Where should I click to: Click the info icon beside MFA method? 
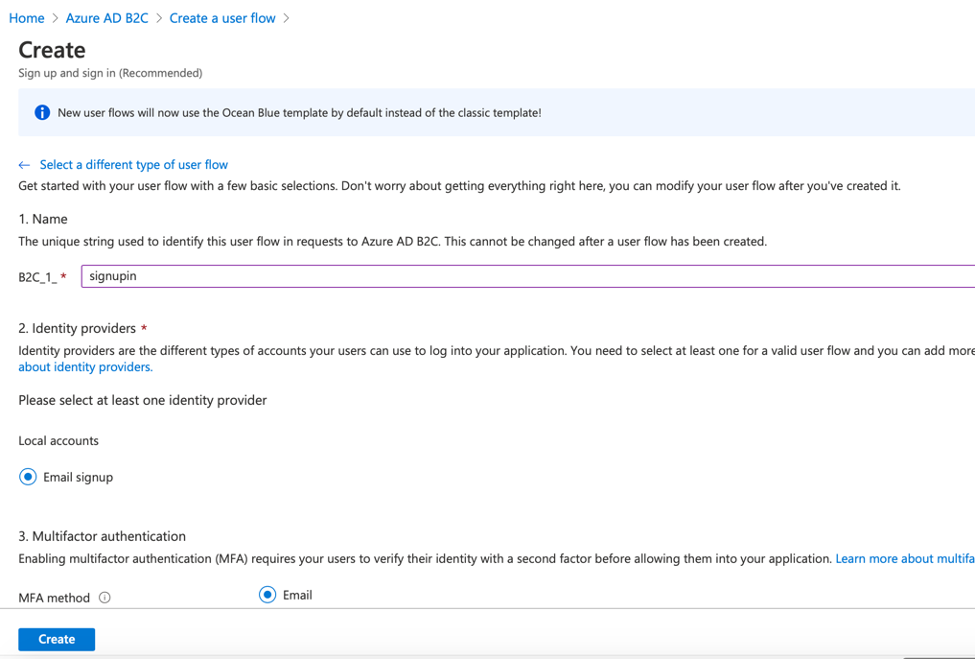[x=105, y=598]
